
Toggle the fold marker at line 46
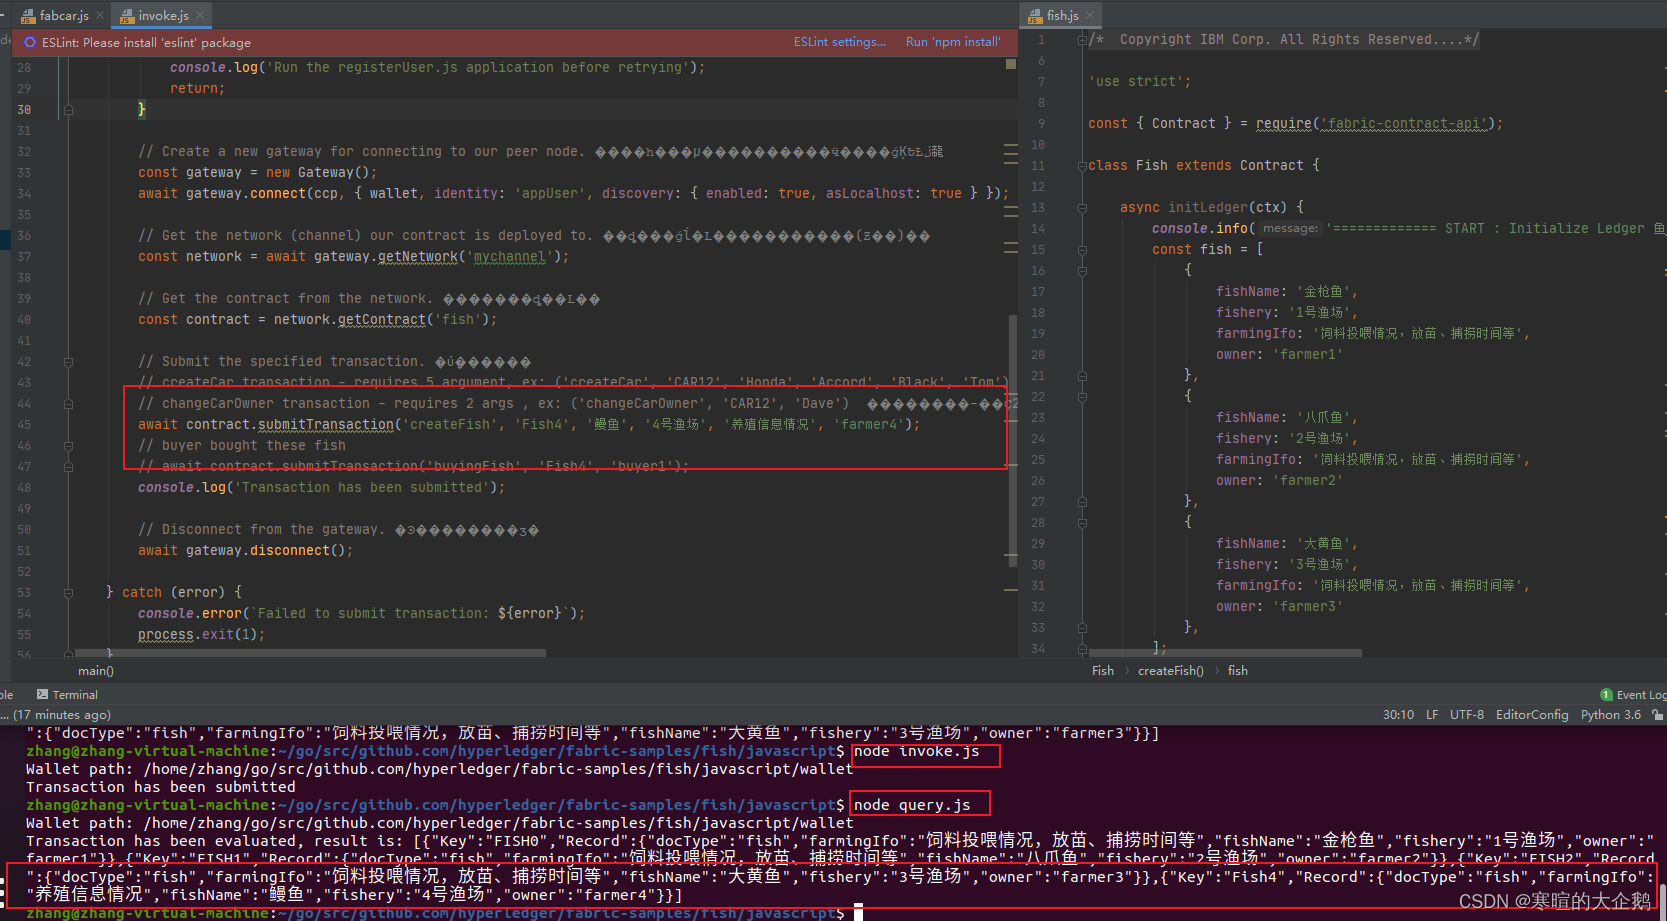[68, 446]
